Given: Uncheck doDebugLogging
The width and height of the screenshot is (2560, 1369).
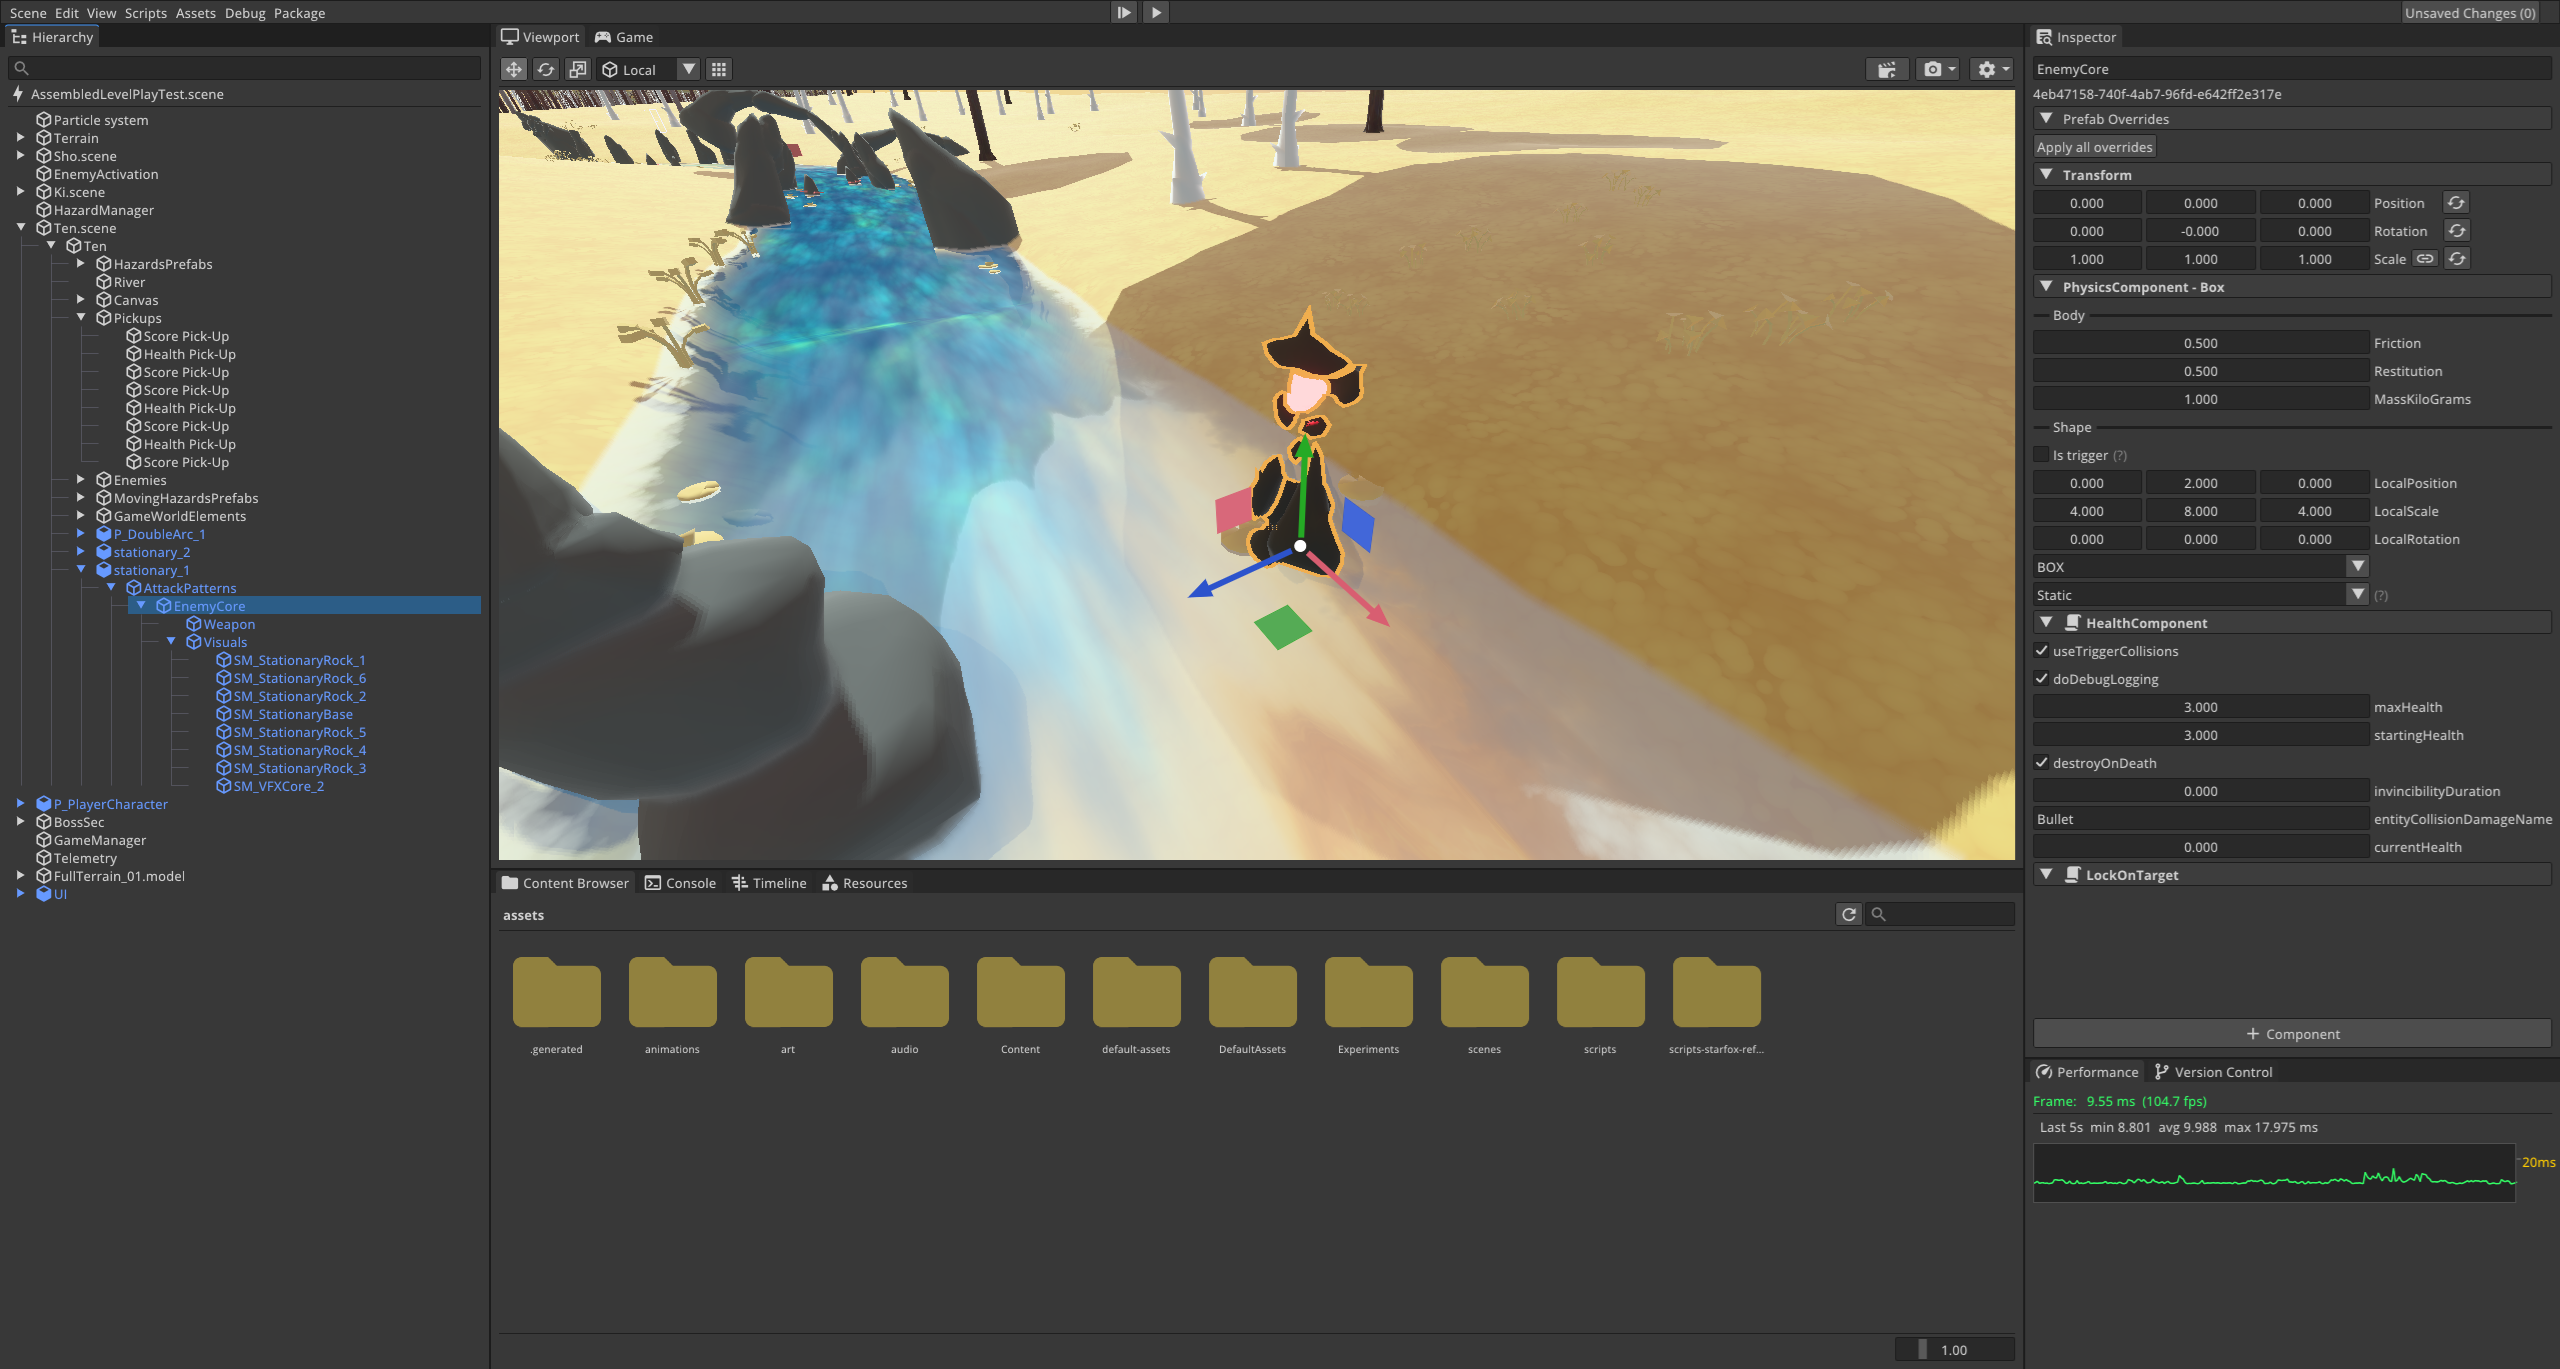Looking at the screenshot, I should (x=2041, y=679).
